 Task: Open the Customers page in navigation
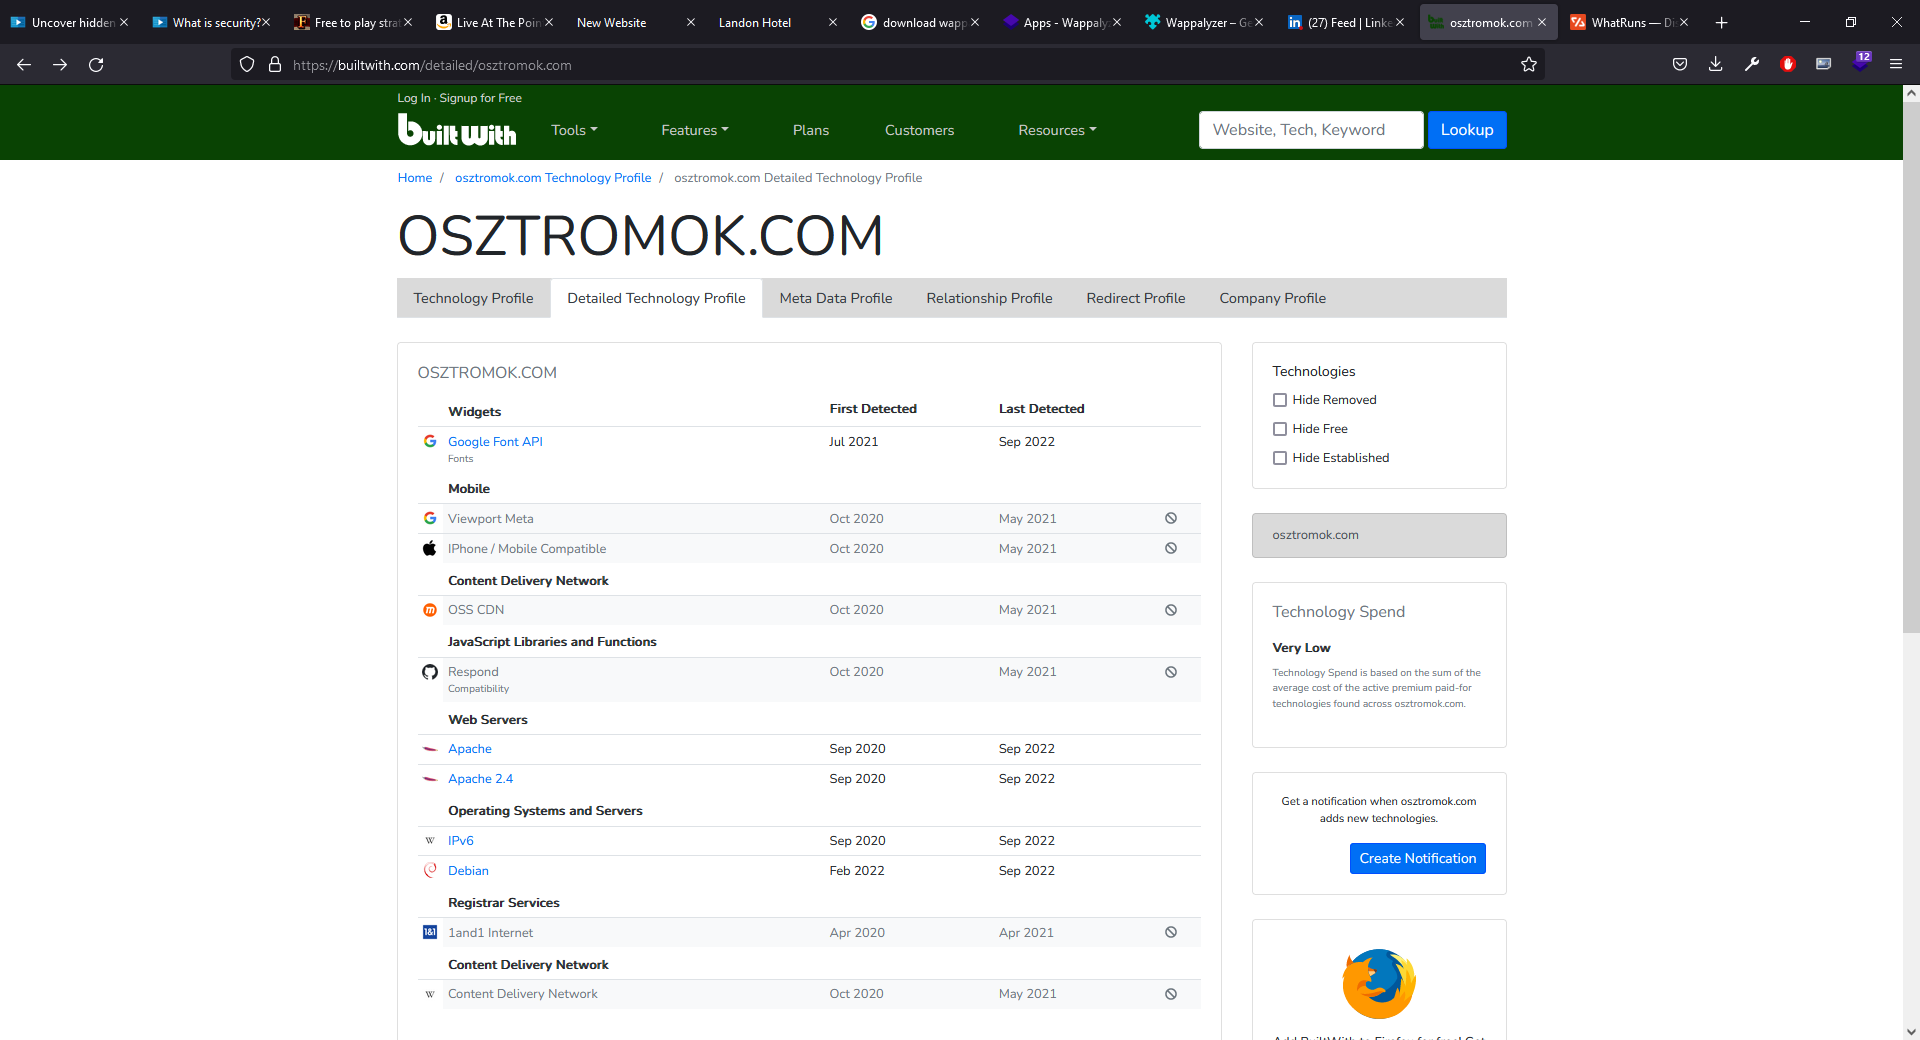919,130
